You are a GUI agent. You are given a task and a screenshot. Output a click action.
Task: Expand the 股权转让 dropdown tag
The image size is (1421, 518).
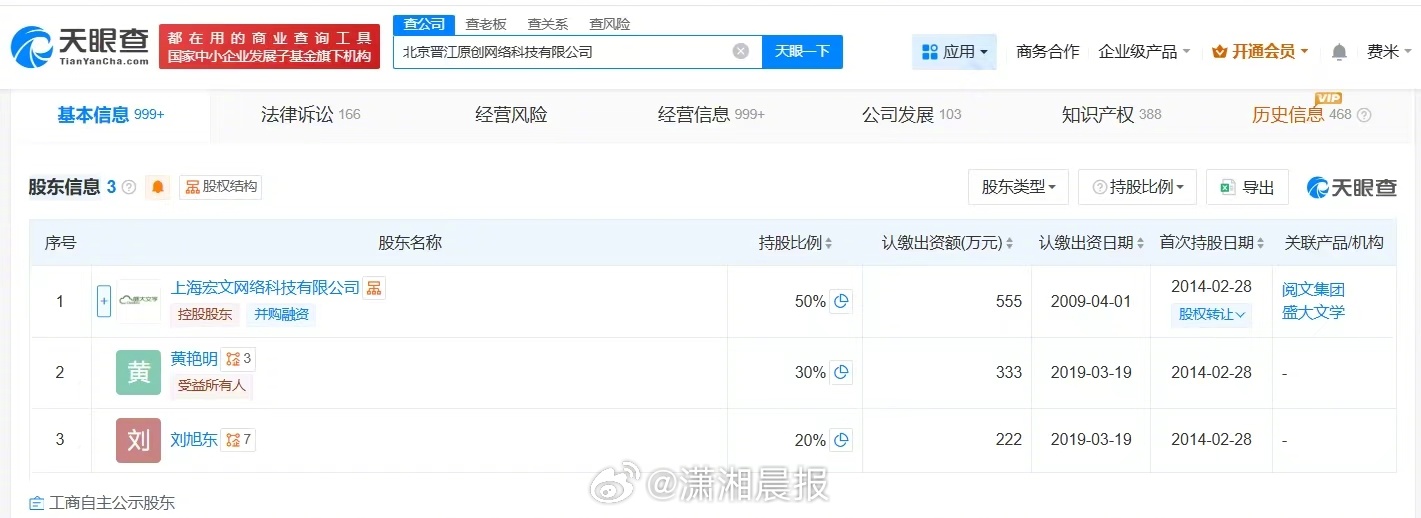tap(1212, 314)
